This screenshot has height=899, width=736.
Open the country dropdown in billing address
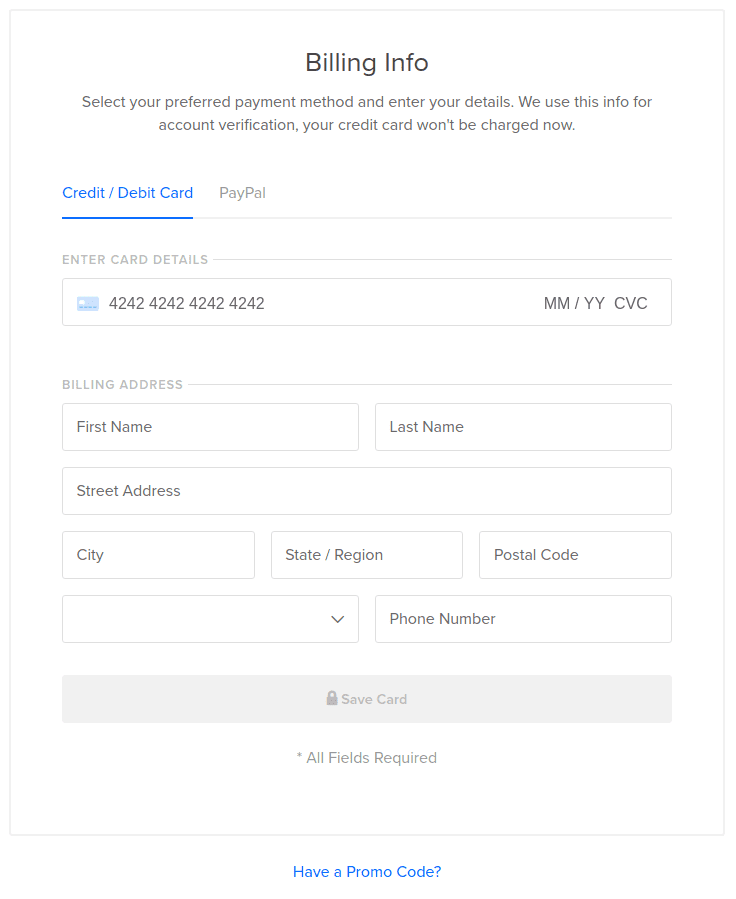210,619
